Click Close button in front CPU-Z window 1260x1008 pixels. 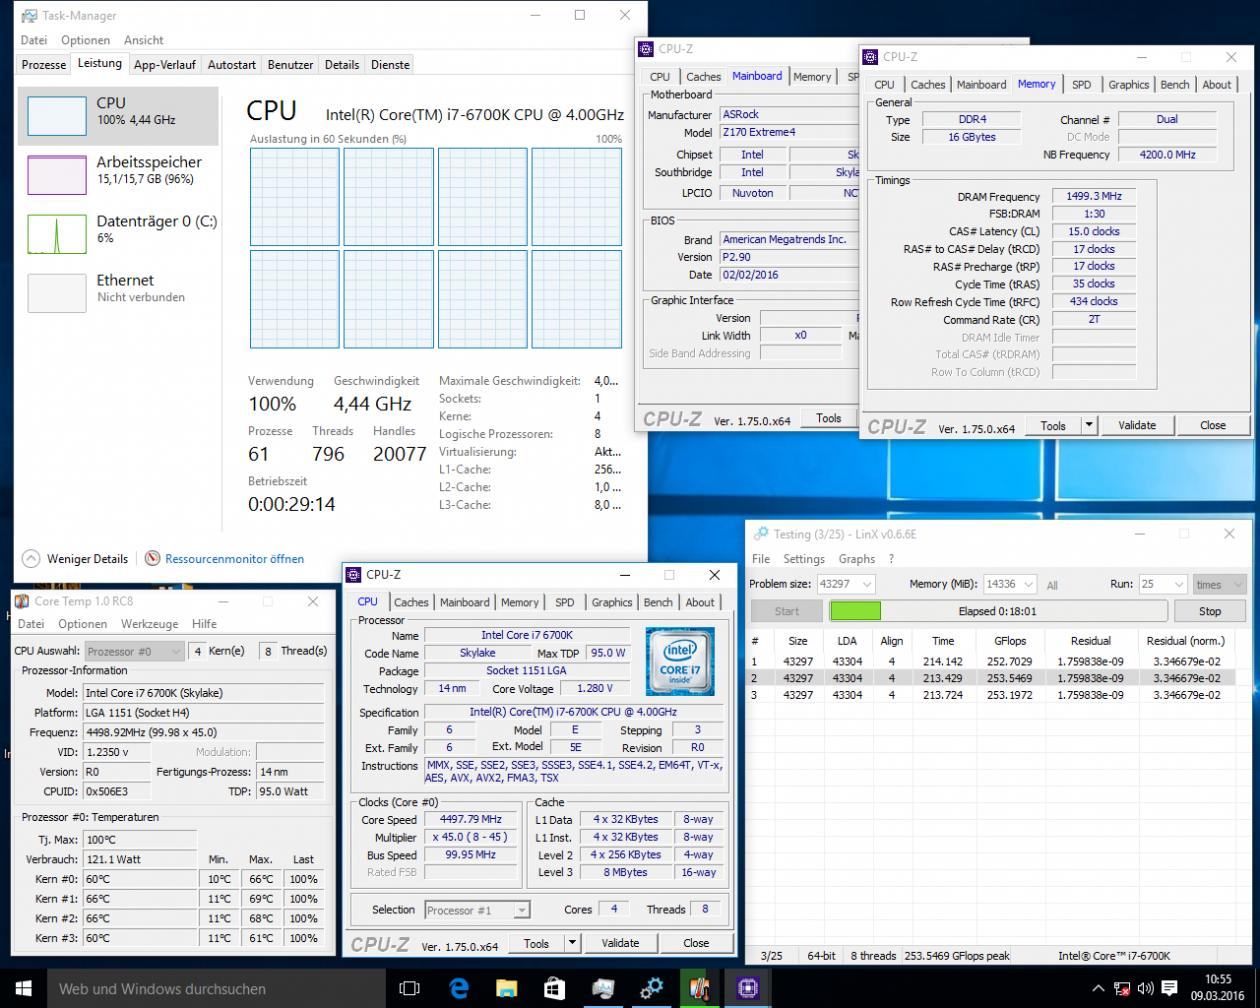click(696, 943)
